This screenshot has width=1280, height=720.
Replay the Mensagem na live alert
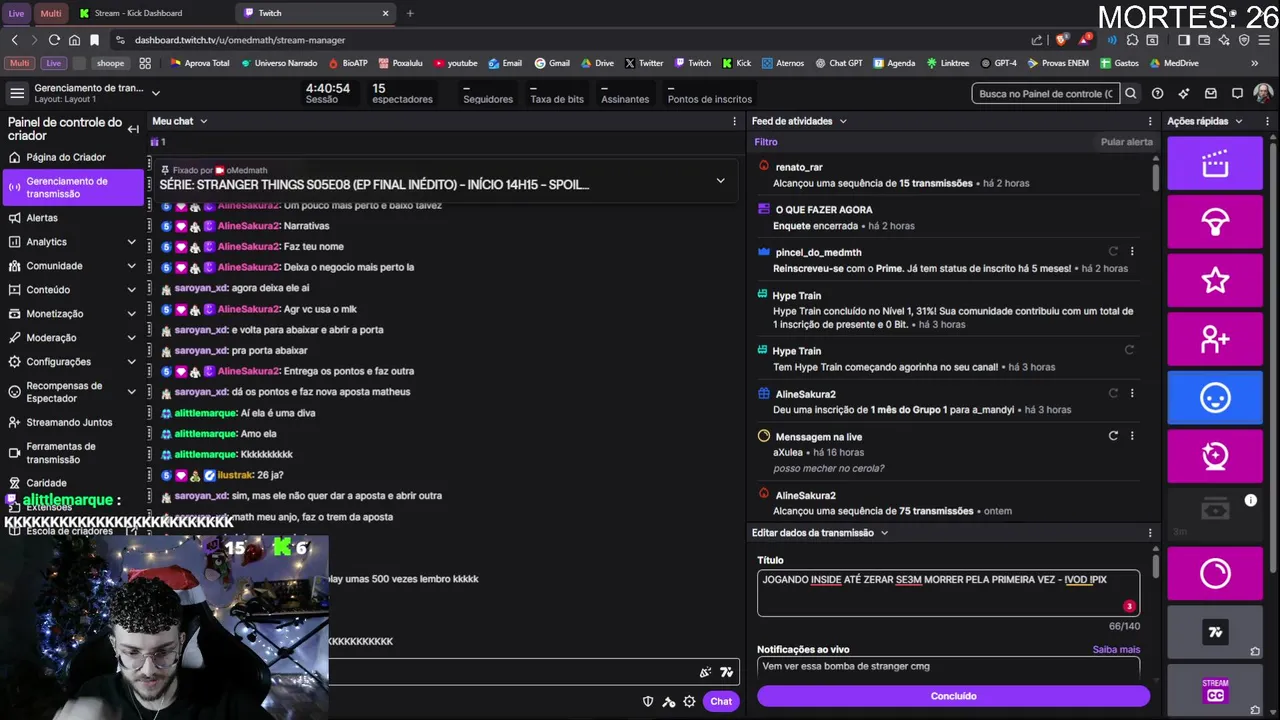1113,436
